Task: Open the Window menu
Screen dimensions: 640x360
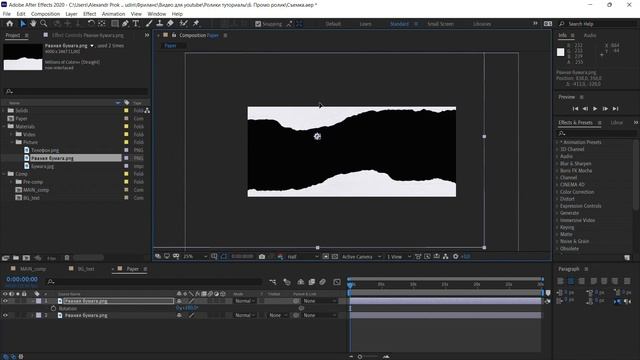Action: 156,14
